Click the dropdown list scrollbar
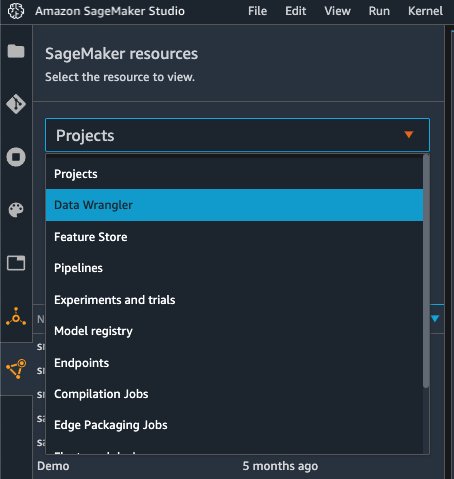 pyautogui.click(x=426, y=271)
